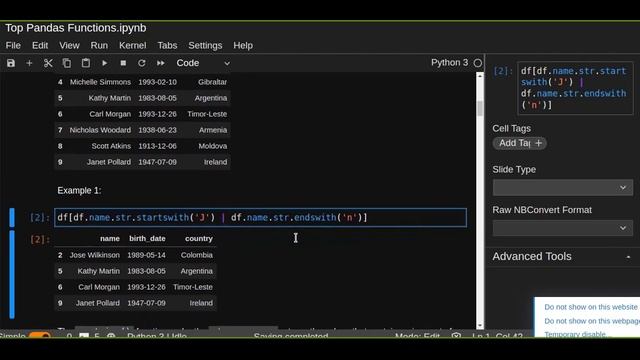Interrupt the kernel with stop icon
The height and width of the screenshot is (360, 640).
(x=123, y=63)
